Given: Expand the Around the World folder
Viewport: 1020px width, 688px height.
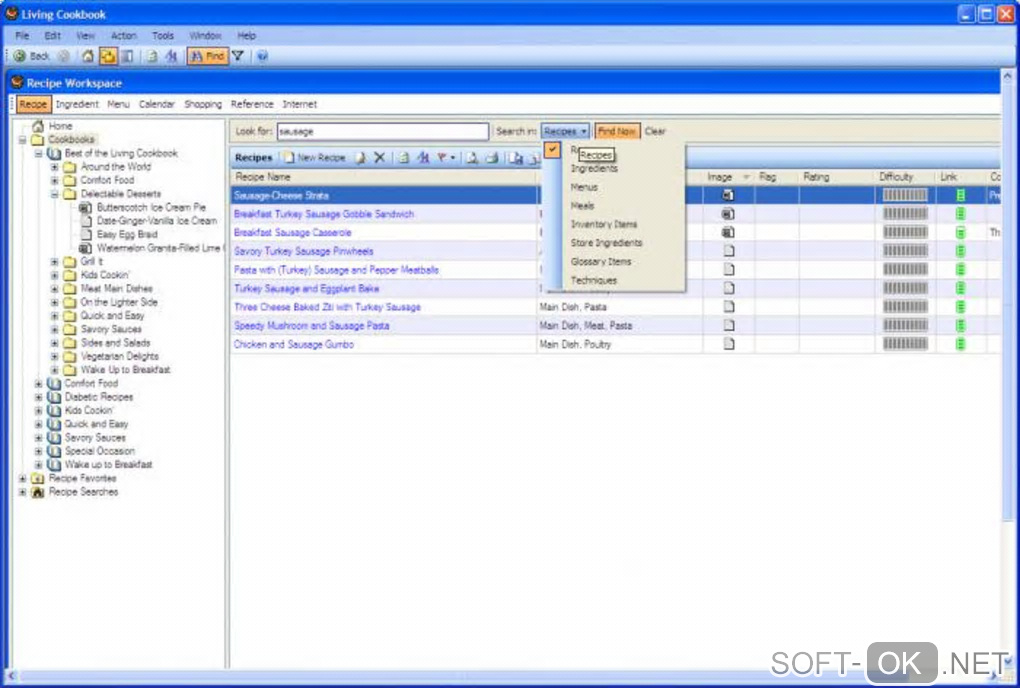Looking at the screenshot, I should [x=55, y=167].
